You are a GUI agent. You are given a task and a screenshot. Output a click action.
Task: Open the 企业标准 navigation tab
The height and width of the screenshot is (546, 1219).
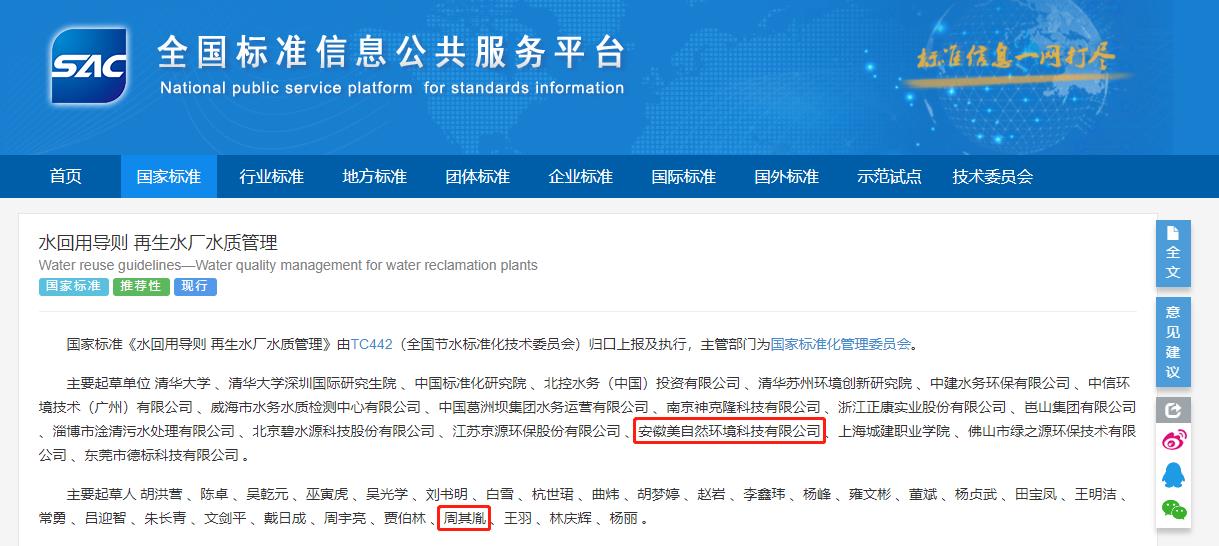point(581,177)
